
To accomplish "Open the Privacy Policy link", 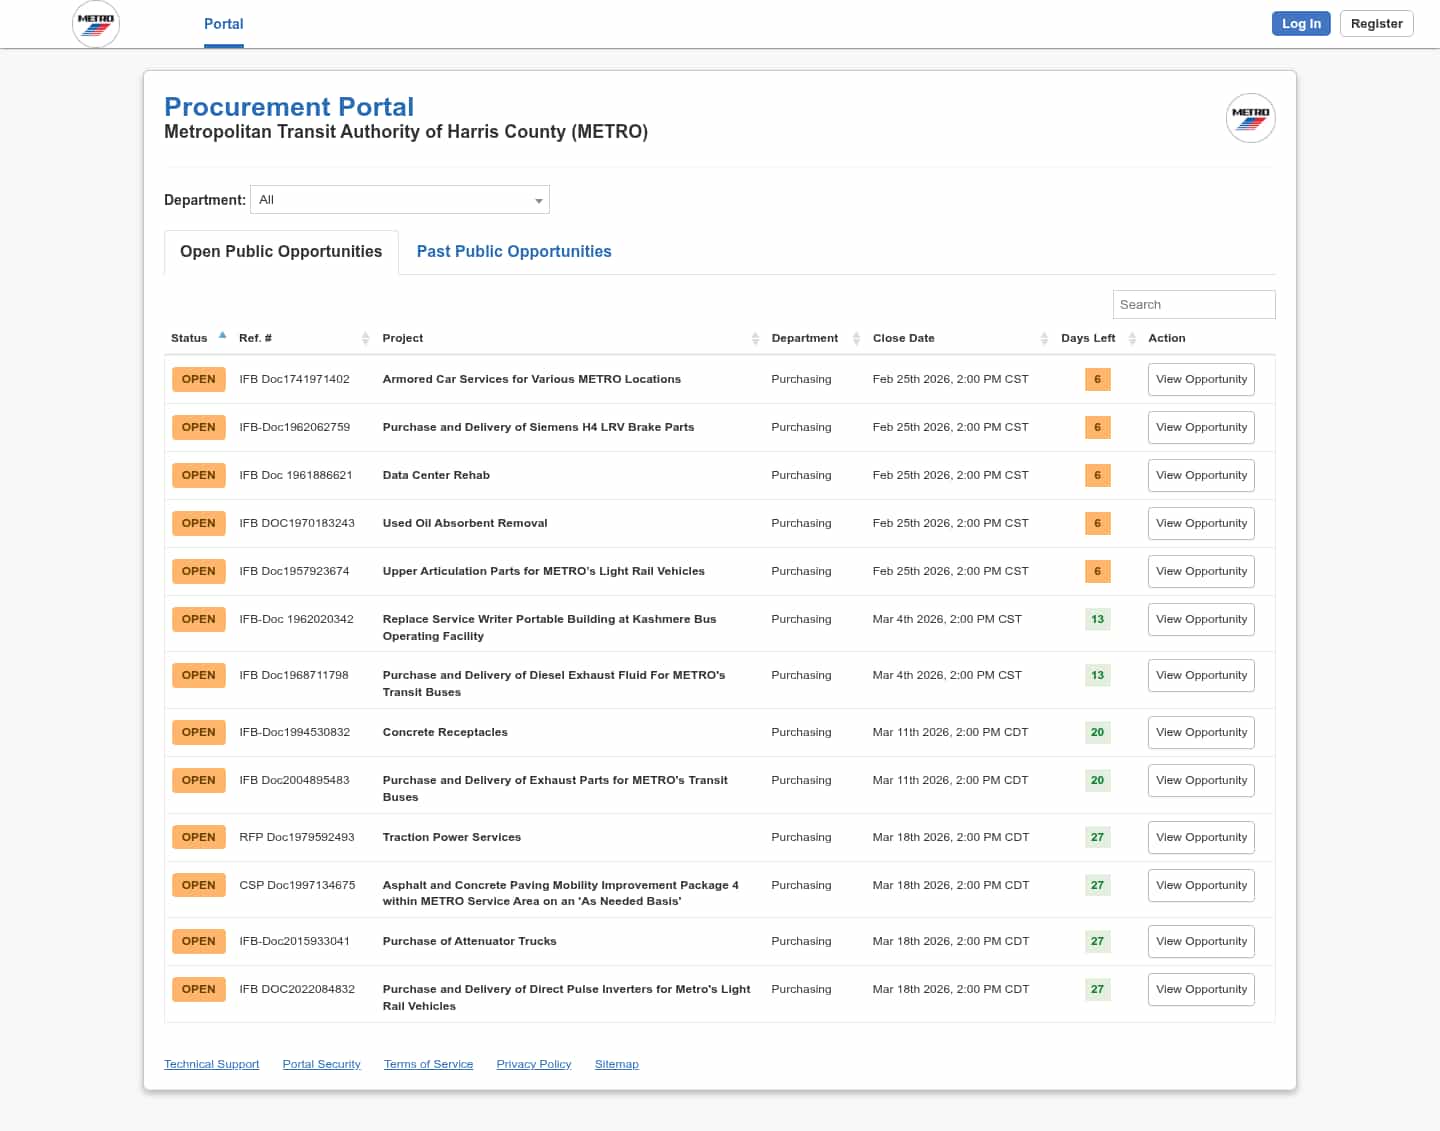I will click(x=533, y=1064).
